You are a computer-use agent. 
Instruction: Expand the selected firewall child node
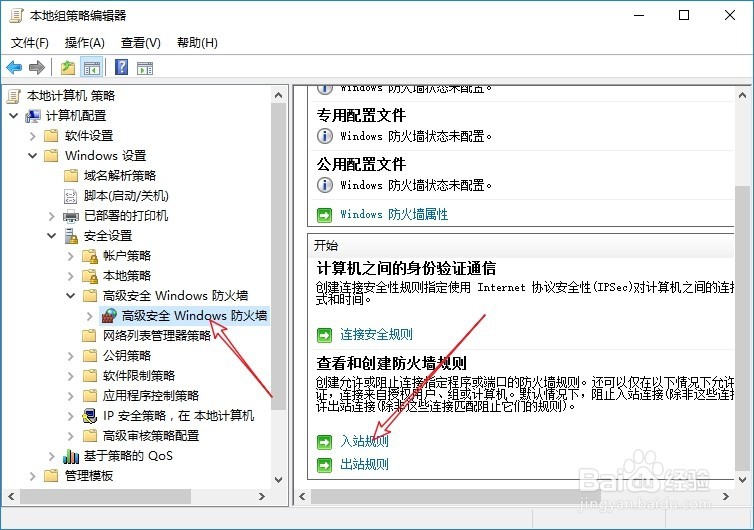90,316
